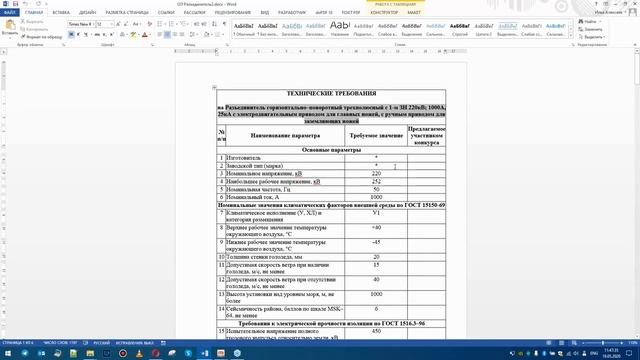Activate Format Painter (Формат по образцу)
This screenshot has height=360, width=640.
pyautogui.click(x=41, y=36)
